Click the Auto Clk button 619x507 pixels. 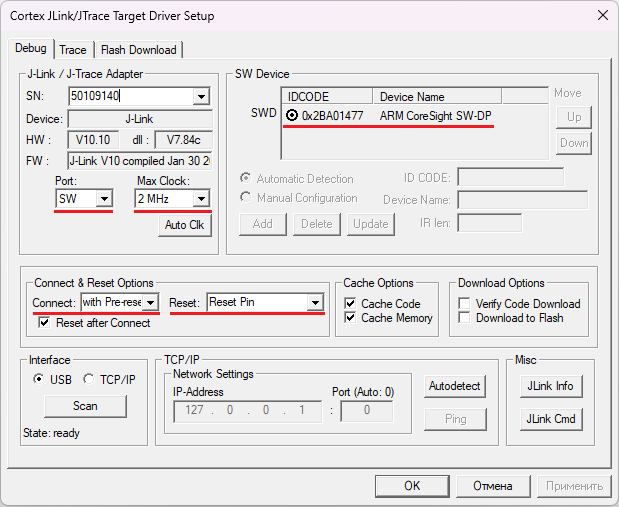tap(184, 225)
